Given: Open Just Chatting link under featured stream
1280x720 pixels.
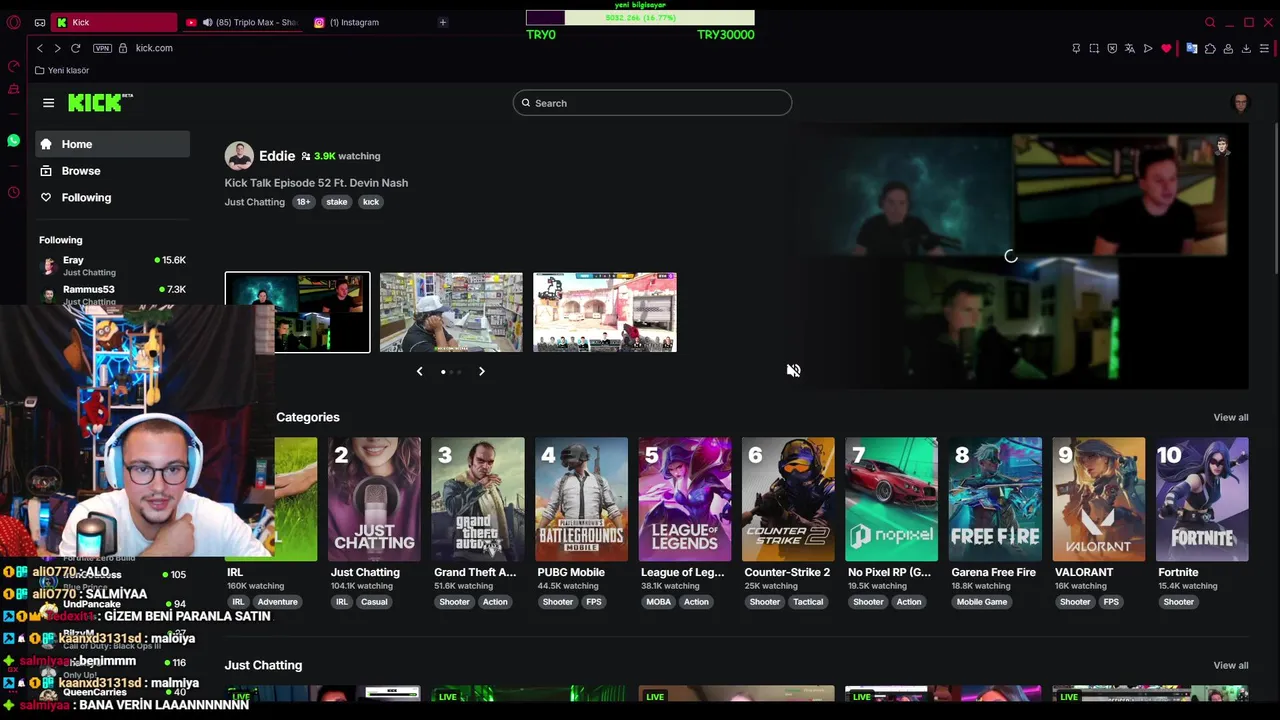Looking at the screenshot, I should 254,202.
